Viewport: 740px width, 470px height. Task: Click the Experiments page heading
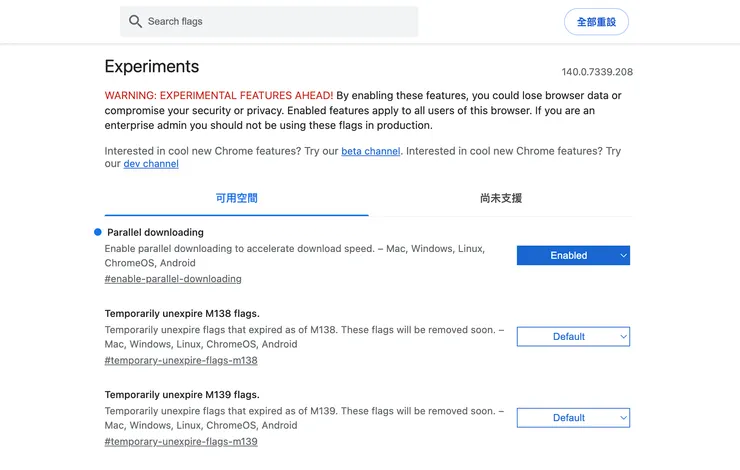pyautogui.click(x=152, y=67)
